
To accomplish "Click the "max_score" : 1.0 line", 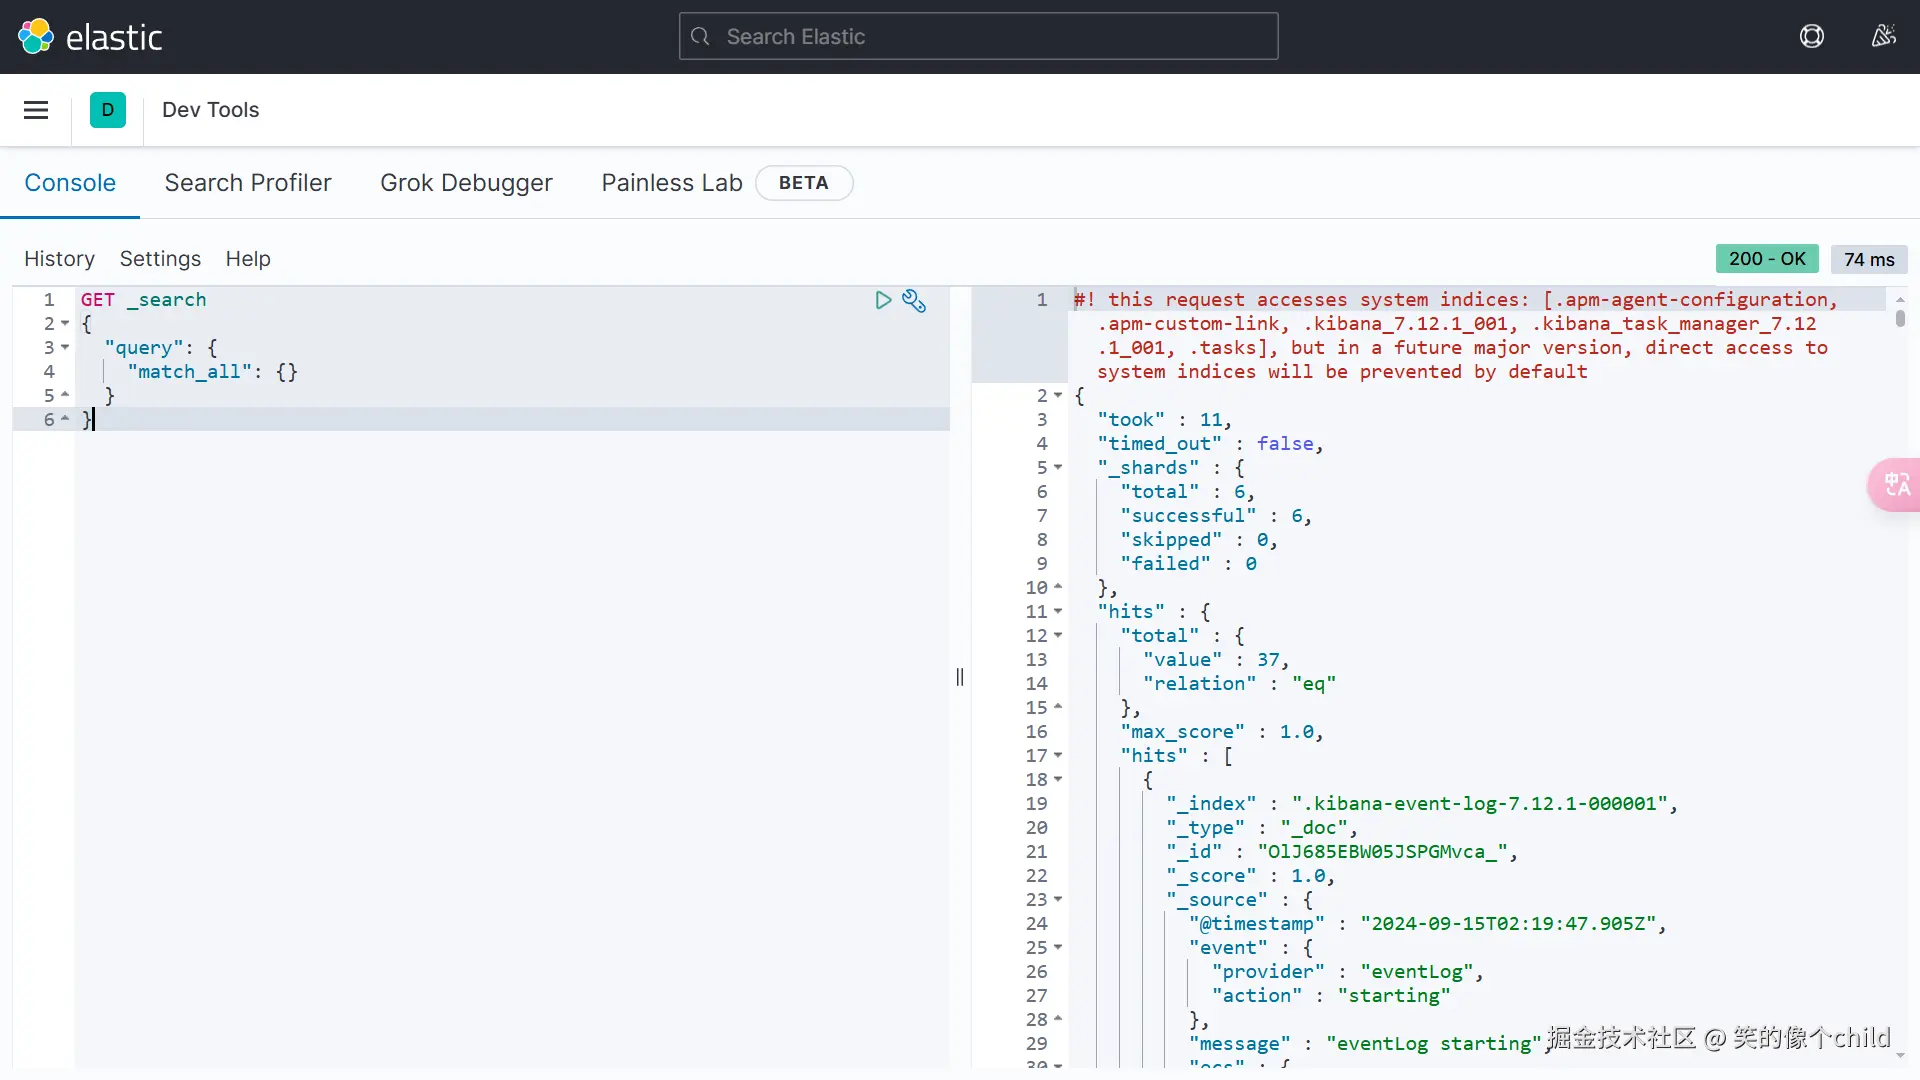I will [x=1222, y=732].
